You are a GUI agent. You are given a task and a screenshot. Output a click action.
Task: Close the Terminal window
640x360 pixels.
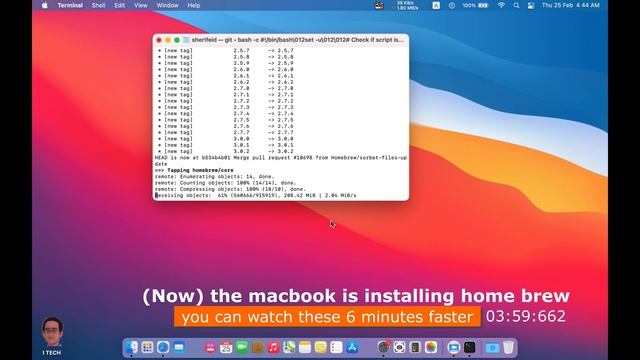[x=159, y=40]
